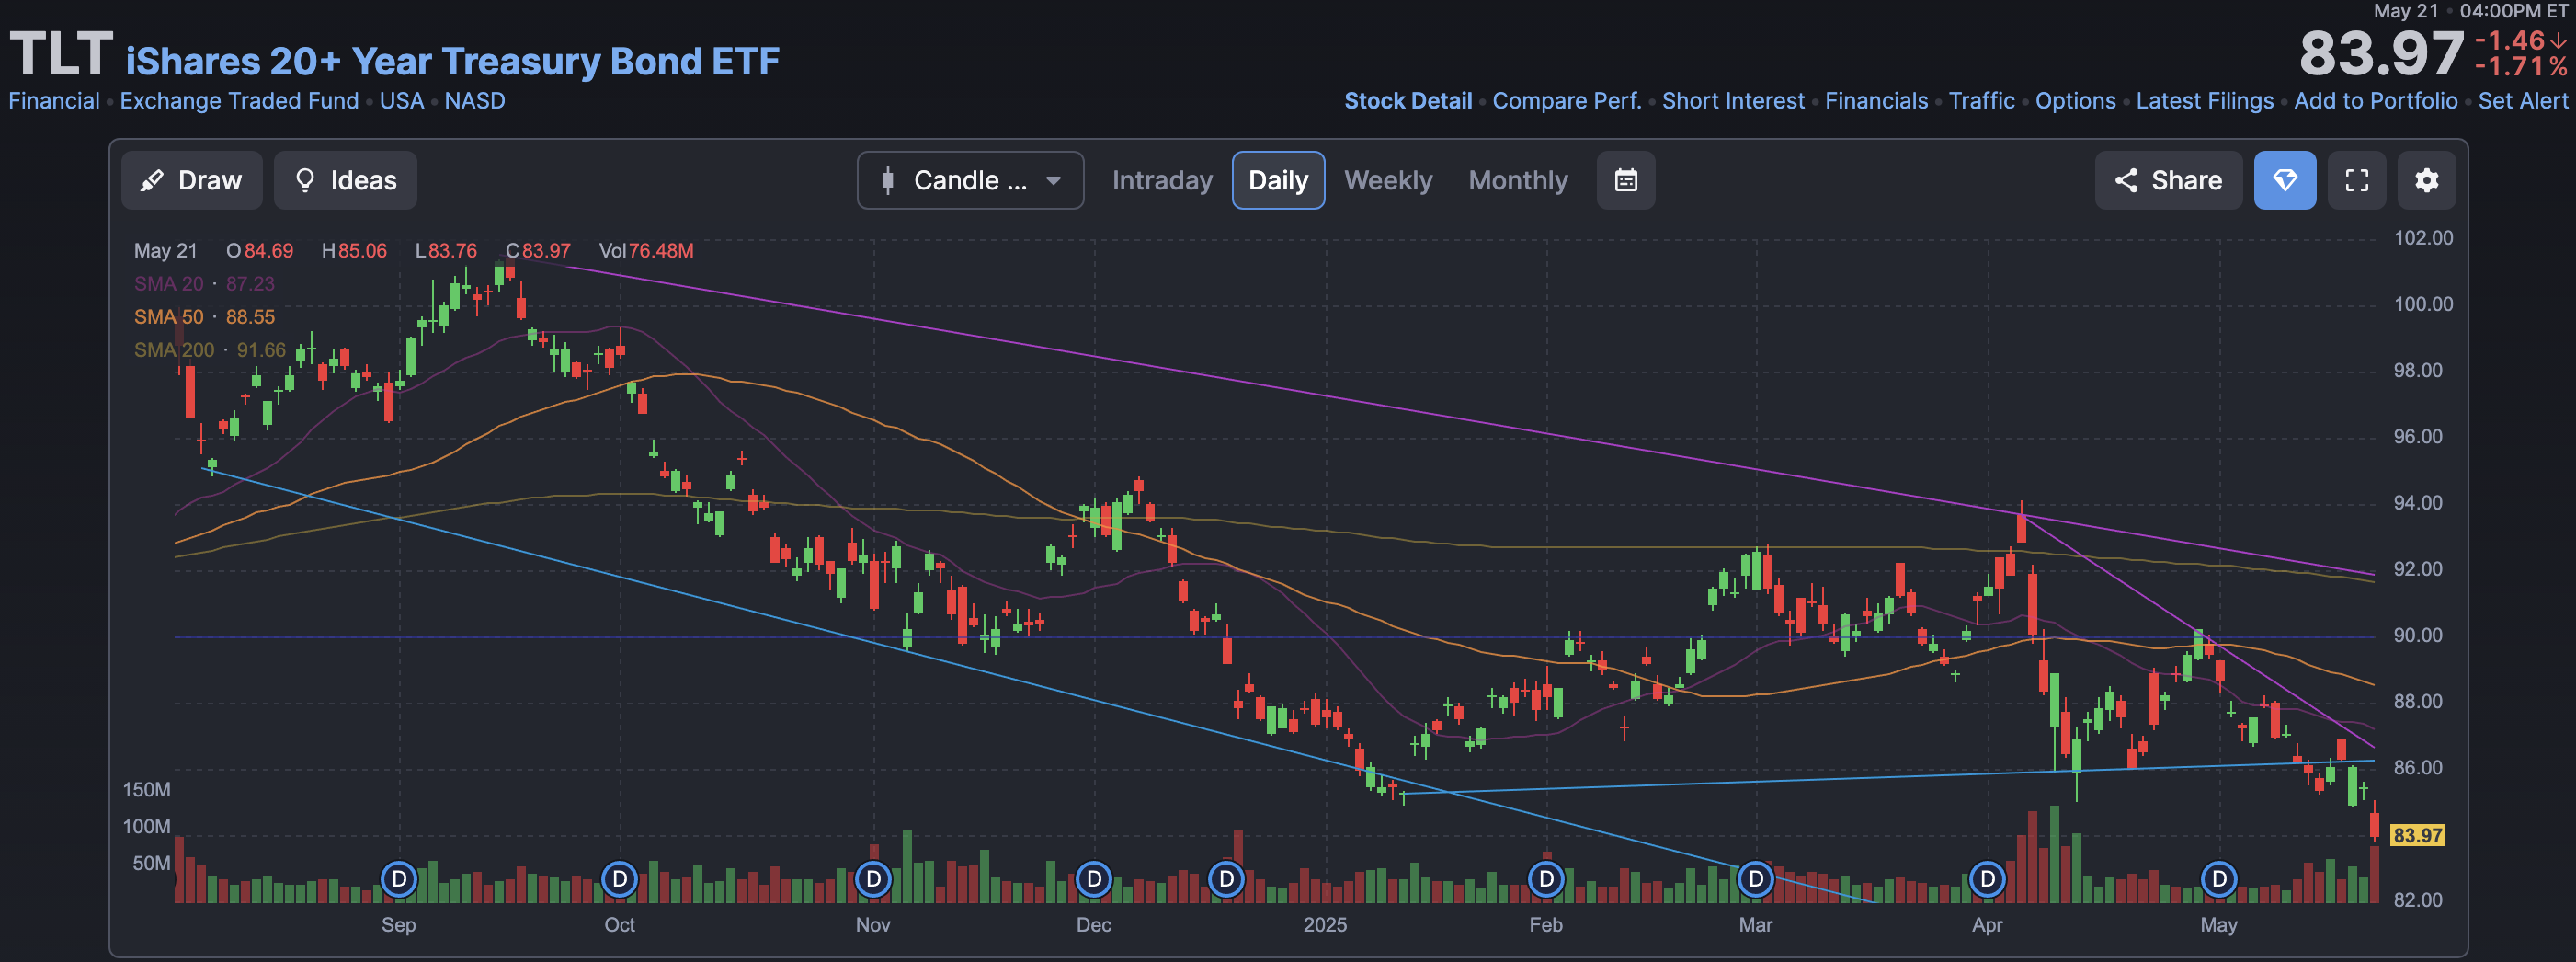Open the Short Interest link
Screen dimensions: 2576x962
1733,101
